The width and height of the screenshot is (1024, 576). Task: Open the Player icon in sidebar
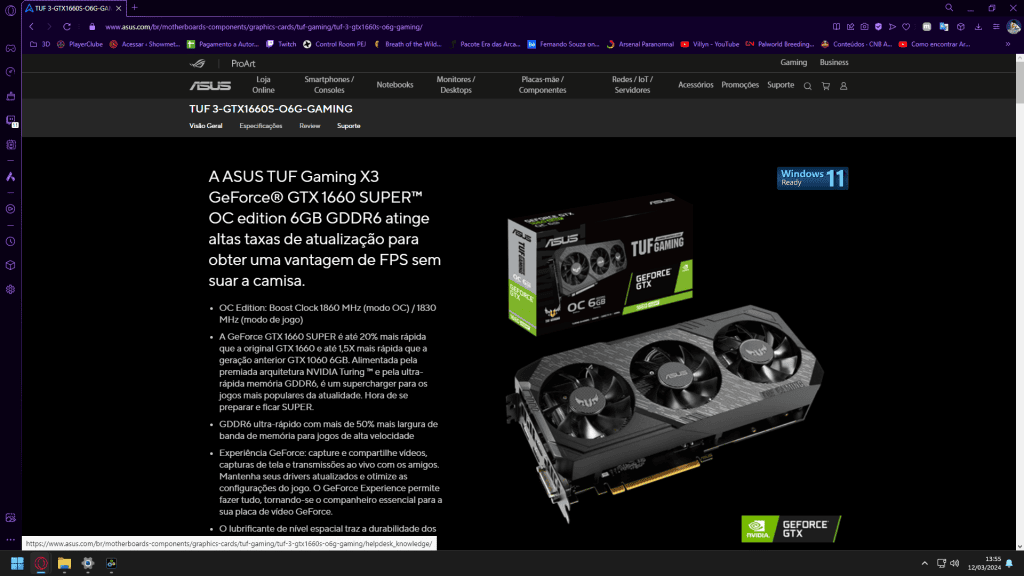point(10,209)
